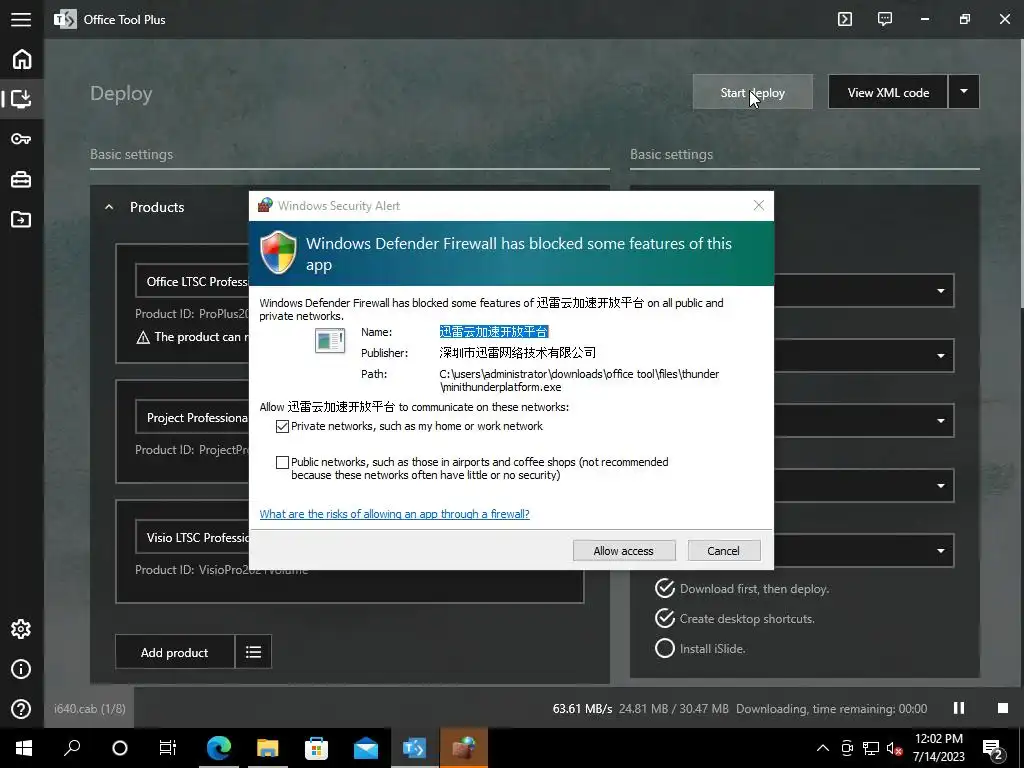Click Cortana circle on taskbar
This screenshot has width=1024, height=768.
(x=120, y=748)
